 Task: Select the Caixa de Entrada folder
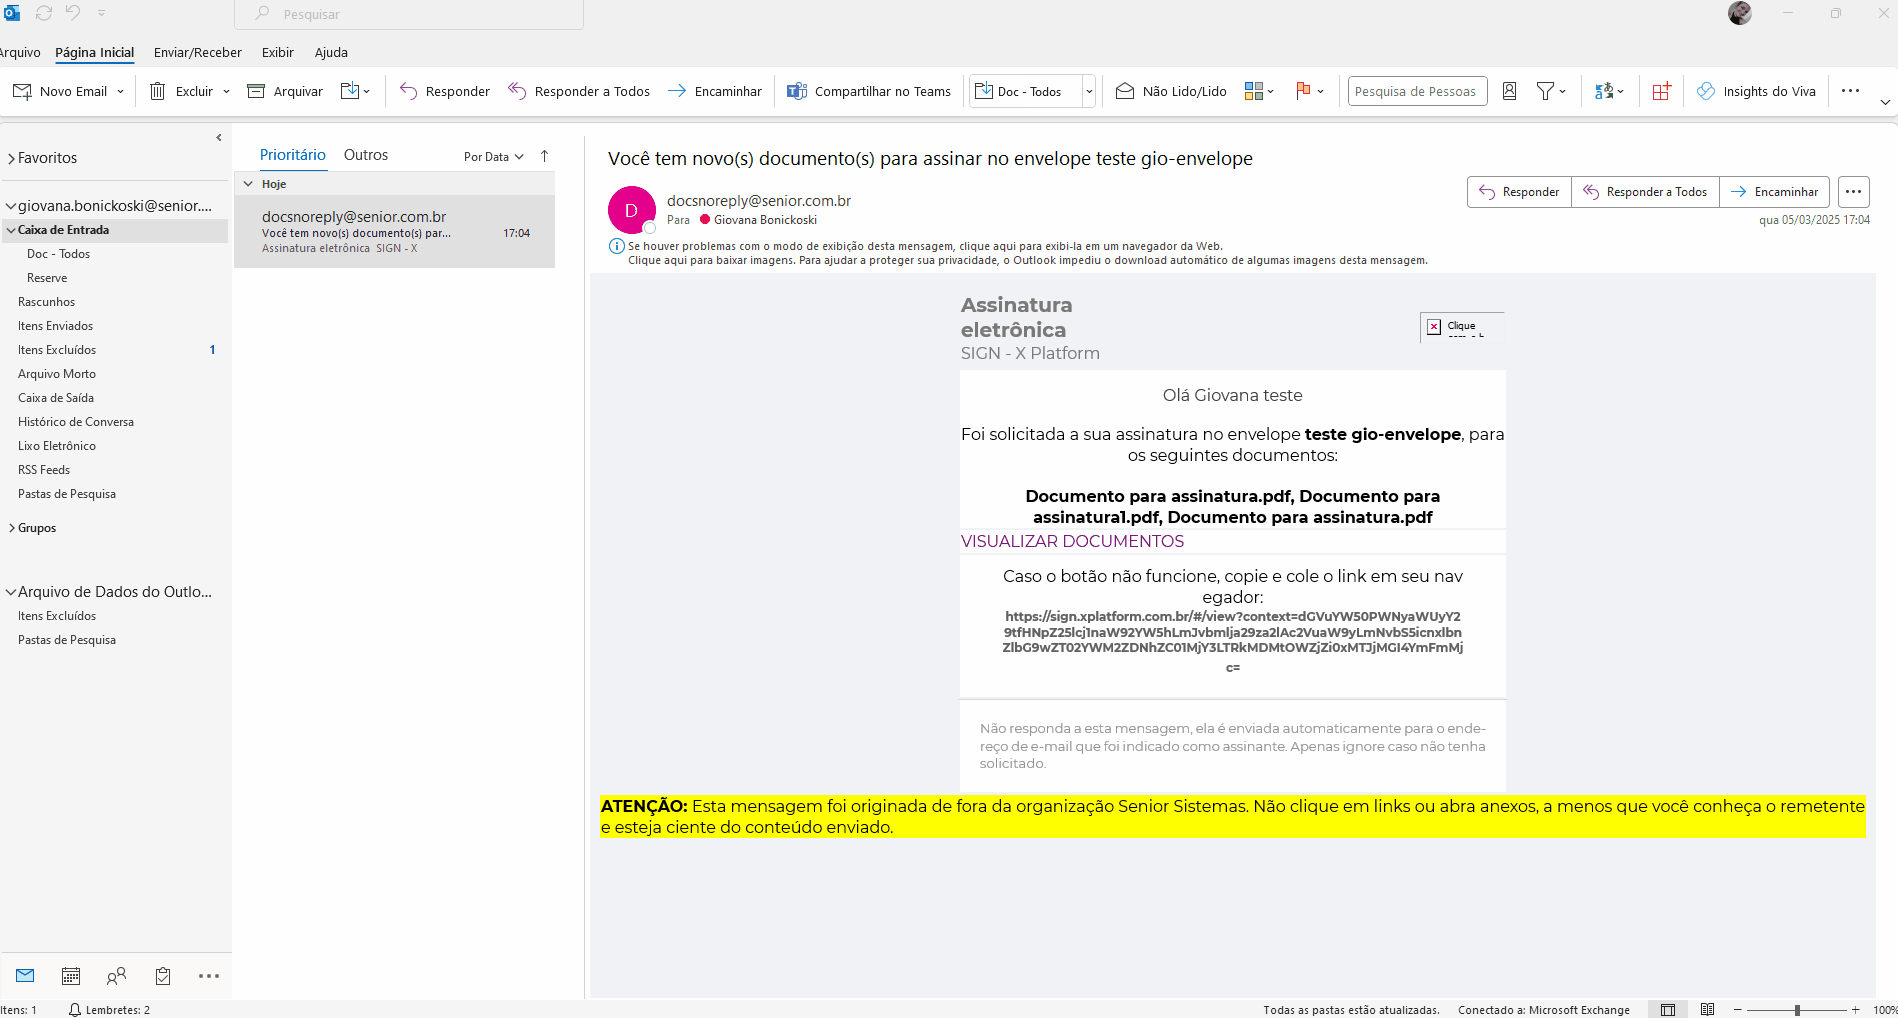click(115, 230)
